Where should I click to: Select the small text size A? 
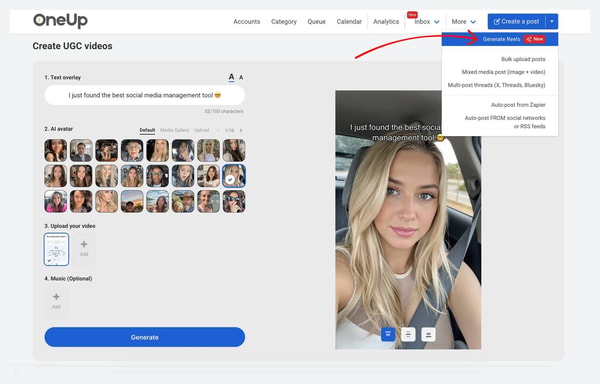click(x=241, y=78)
